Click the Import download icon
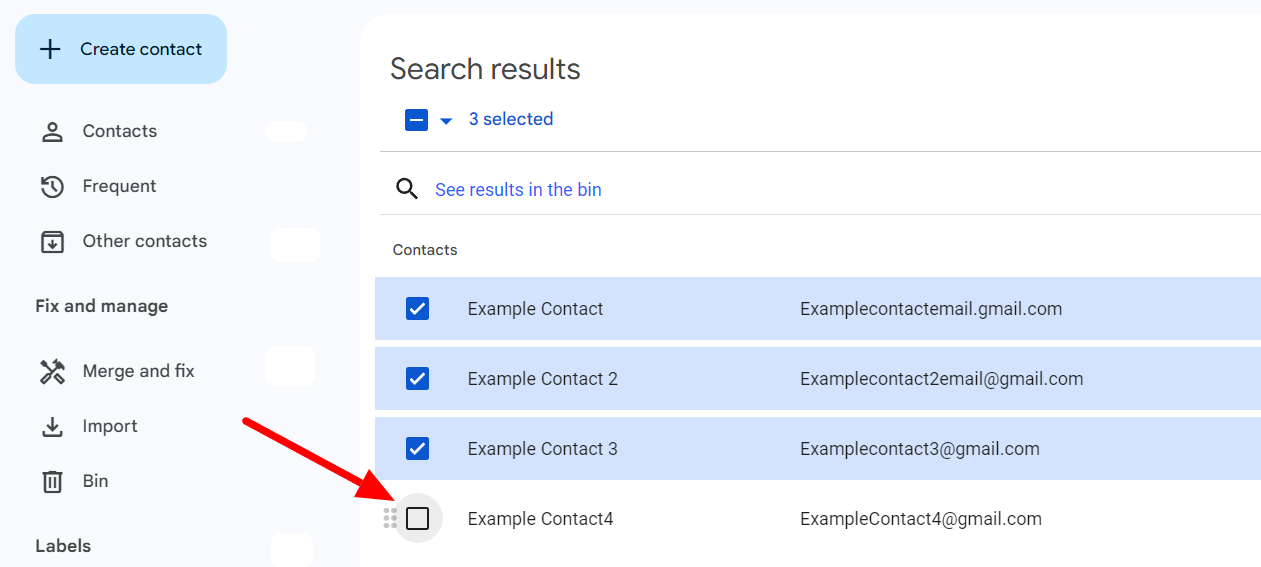The image size is (1261, 567). pos(51,427)
